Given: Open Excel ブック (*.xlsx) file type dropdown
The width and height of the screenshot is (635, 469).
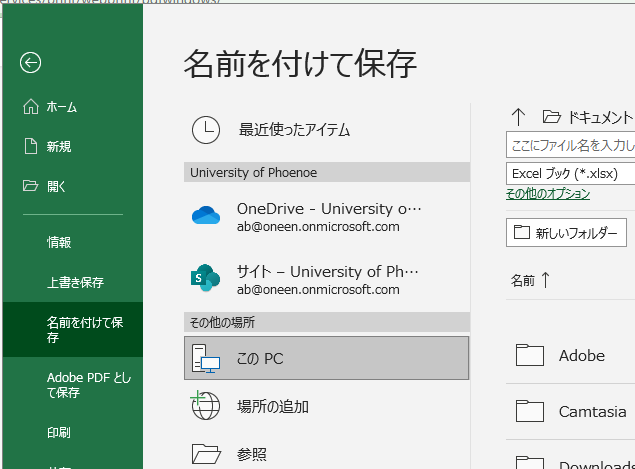Looking at the screenshot, I should coord(571,173).
